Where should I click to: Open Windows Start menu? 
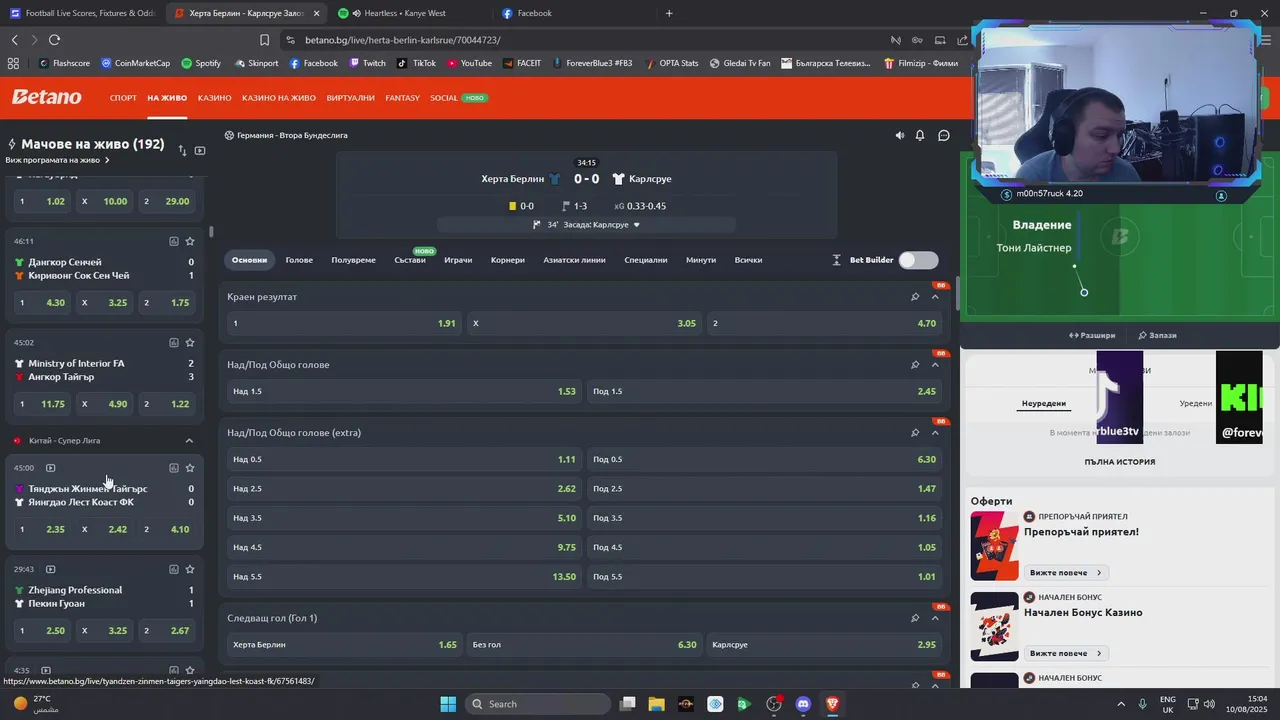point(448,704)
